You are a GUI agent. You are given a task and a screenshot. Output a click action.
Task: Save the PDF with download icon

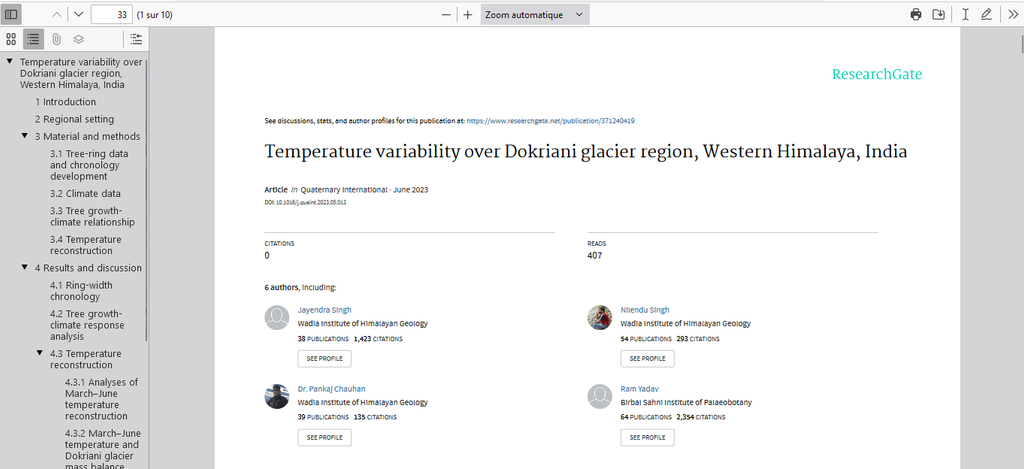tap(938, 14)
